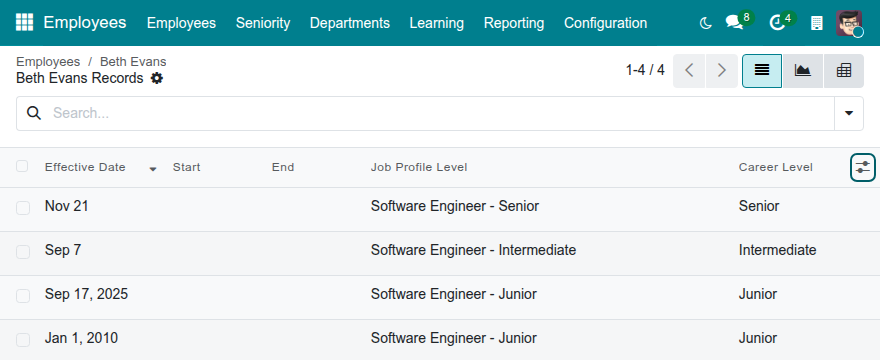Click Software Engineer - Intermediate cell

[473, 250]
